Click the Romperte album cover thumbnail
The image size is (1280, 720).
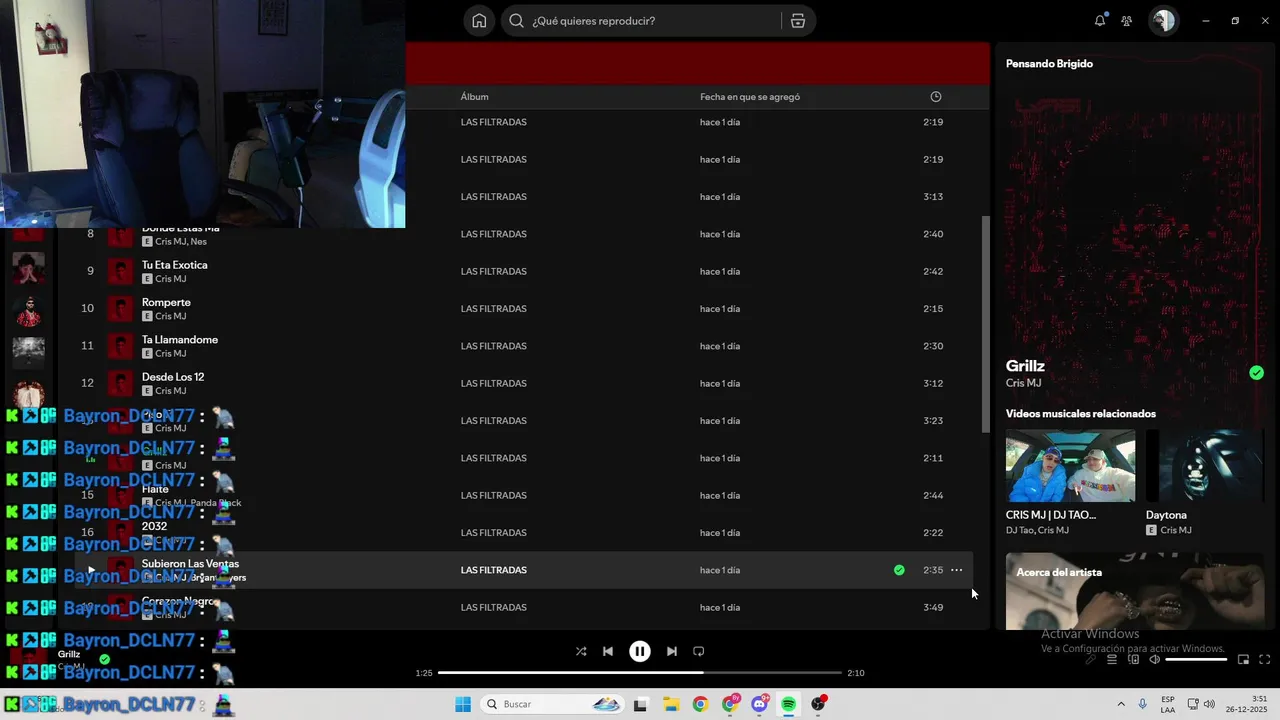[x=120, y=309]
